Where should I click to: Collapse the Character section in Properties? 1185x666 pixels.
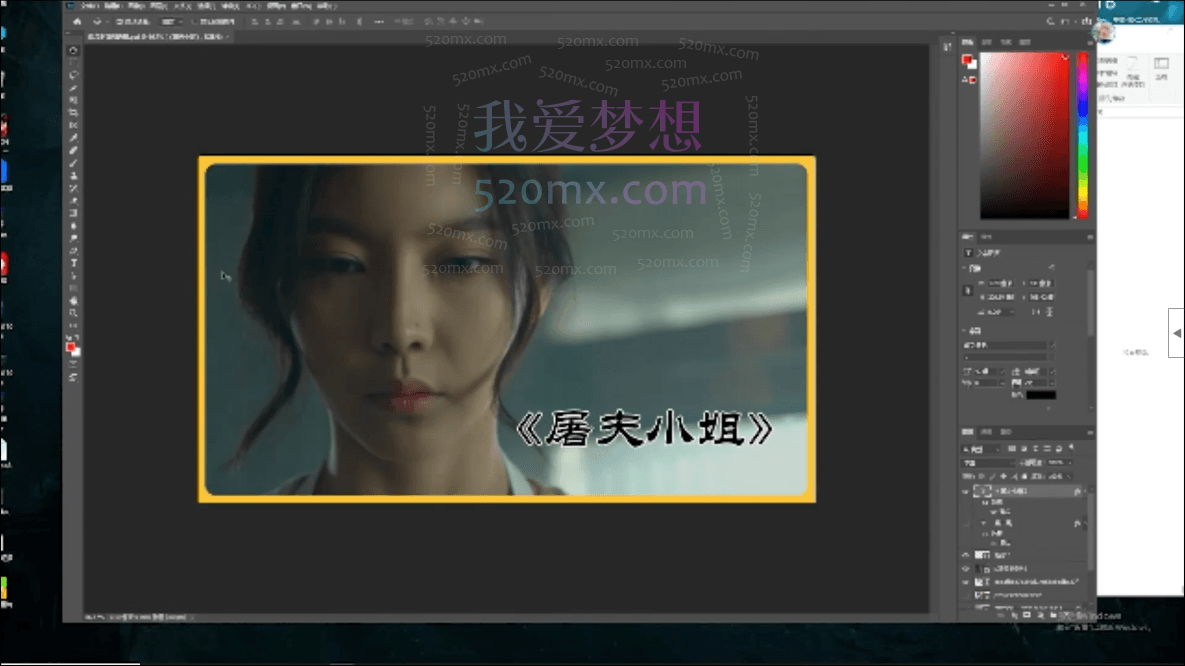pos(965,330)
